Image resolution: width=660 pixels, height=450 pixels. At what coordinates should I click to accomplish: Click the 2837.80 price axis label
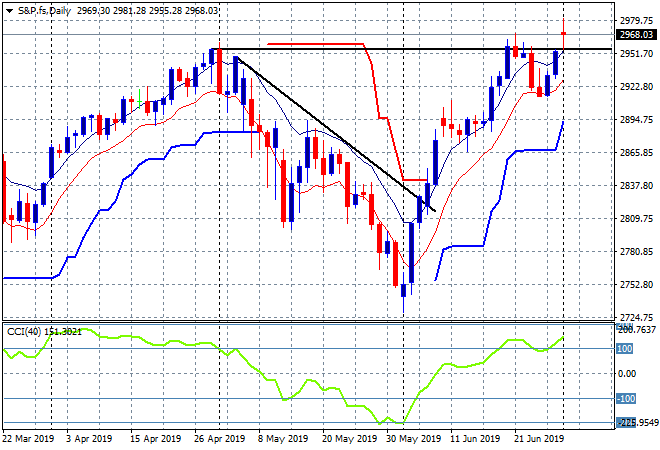point(636,186)
